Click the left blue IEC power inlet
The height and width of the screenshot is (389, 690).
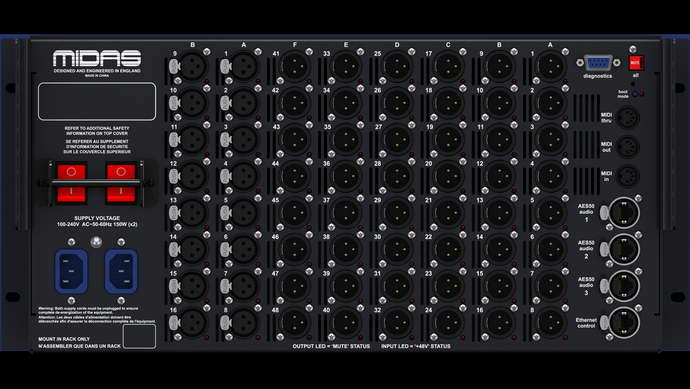71,272
